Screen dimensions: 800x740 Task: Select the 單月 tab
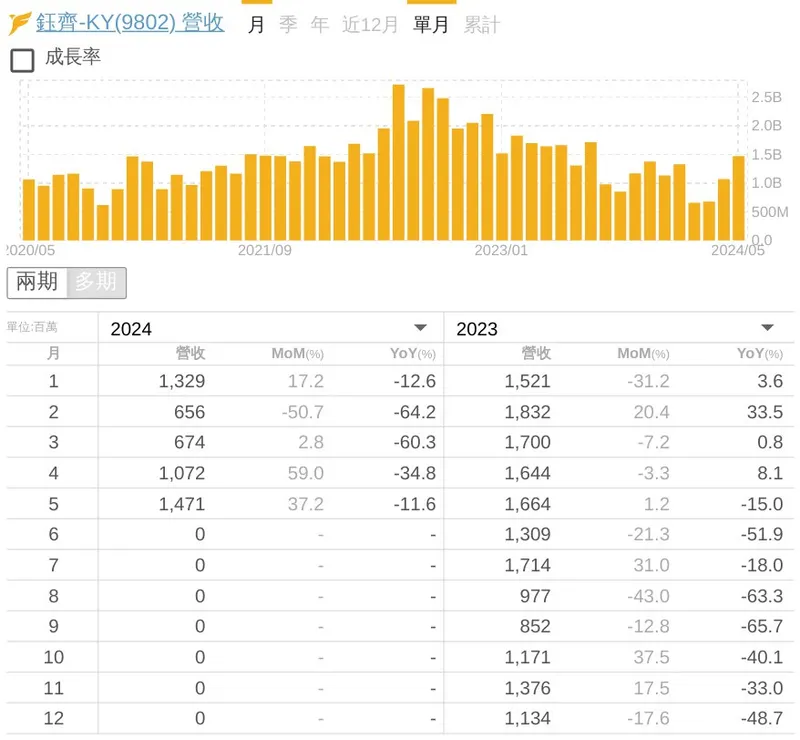pyautogui.click(x=431, y=24)
